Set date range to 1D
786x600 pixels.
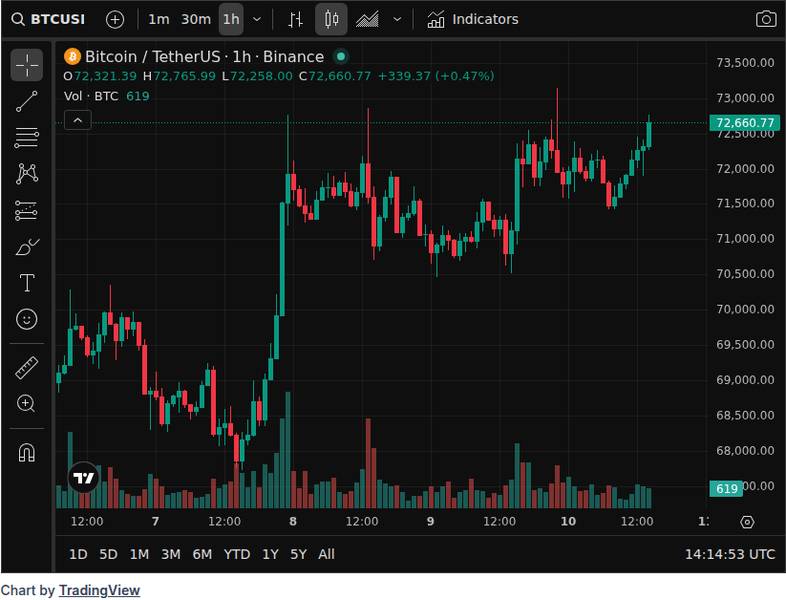pyautogui.click(x=78, y=554)
